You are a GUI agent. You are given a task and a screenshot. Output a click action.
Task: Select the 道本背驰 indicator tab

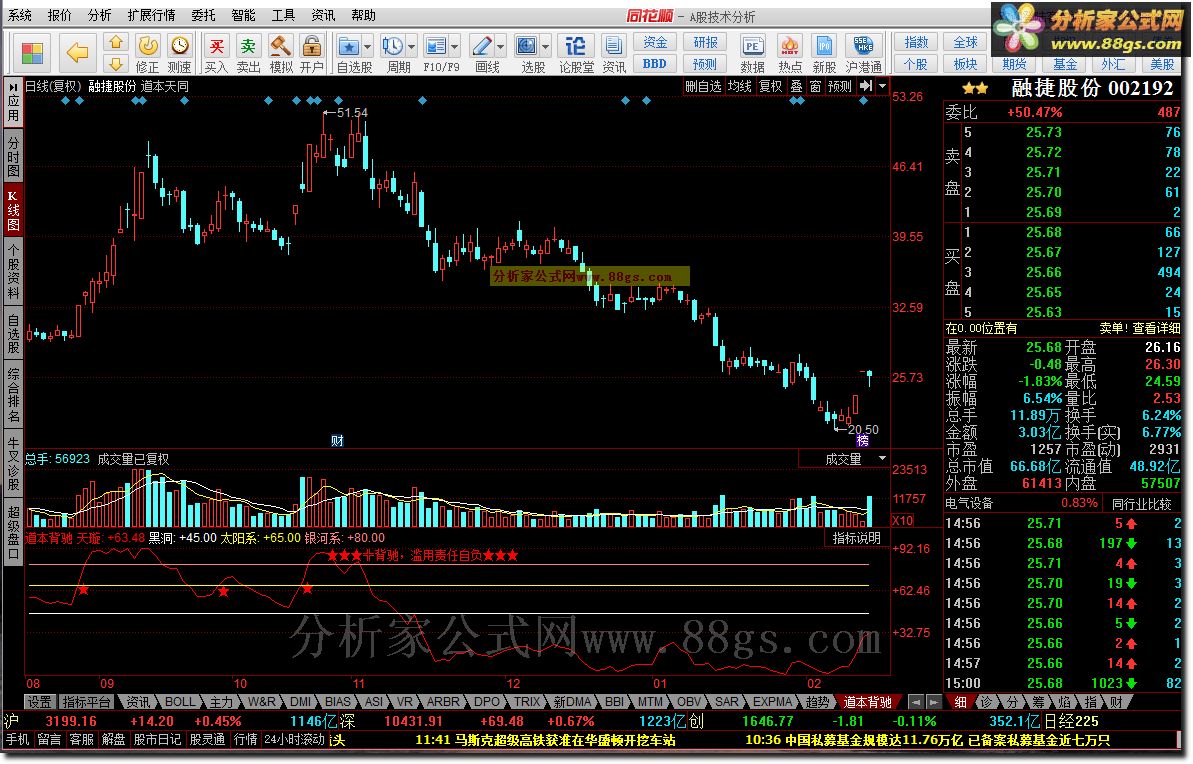(x=867, y=702)
